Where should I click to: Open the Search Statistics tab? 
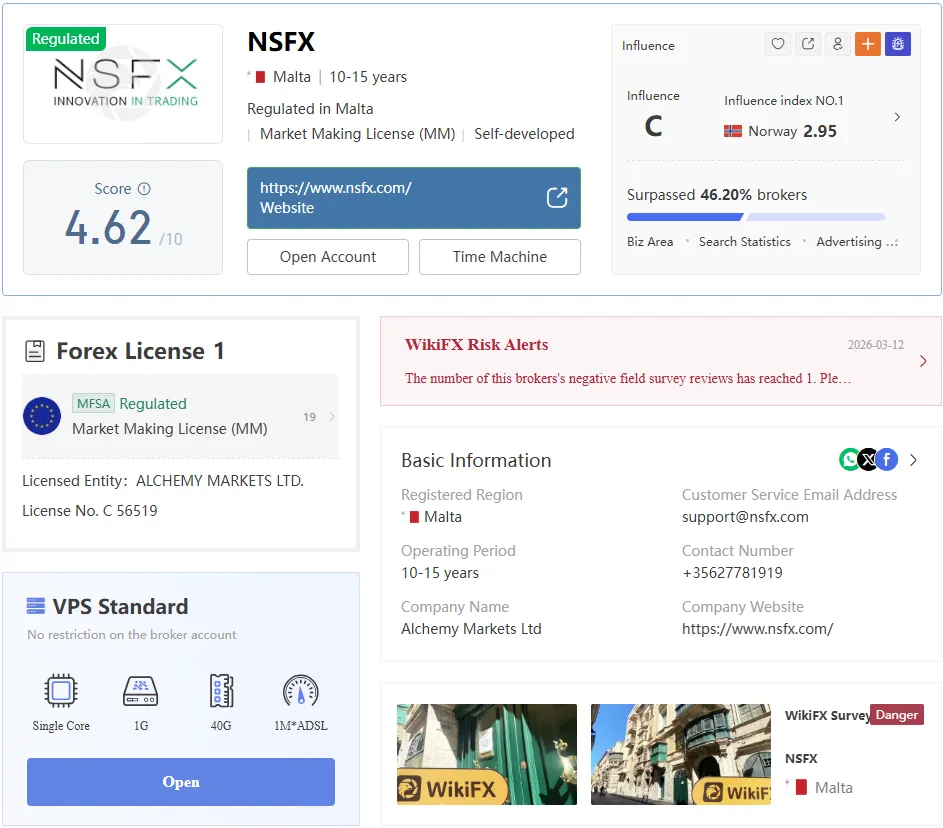tap(745, 242)
